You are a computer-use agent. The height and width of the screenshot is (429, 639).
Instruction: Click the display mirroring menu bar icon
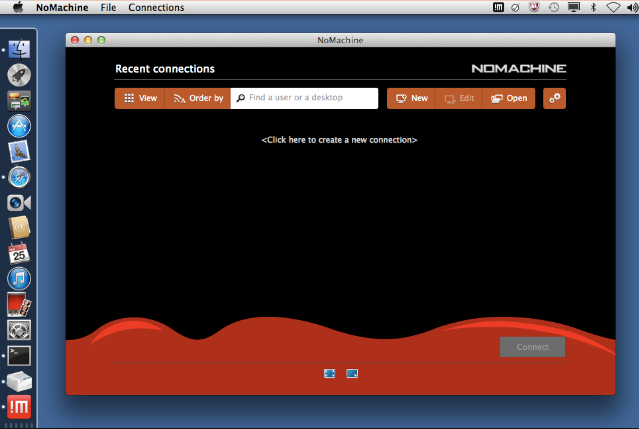[574, 7]
